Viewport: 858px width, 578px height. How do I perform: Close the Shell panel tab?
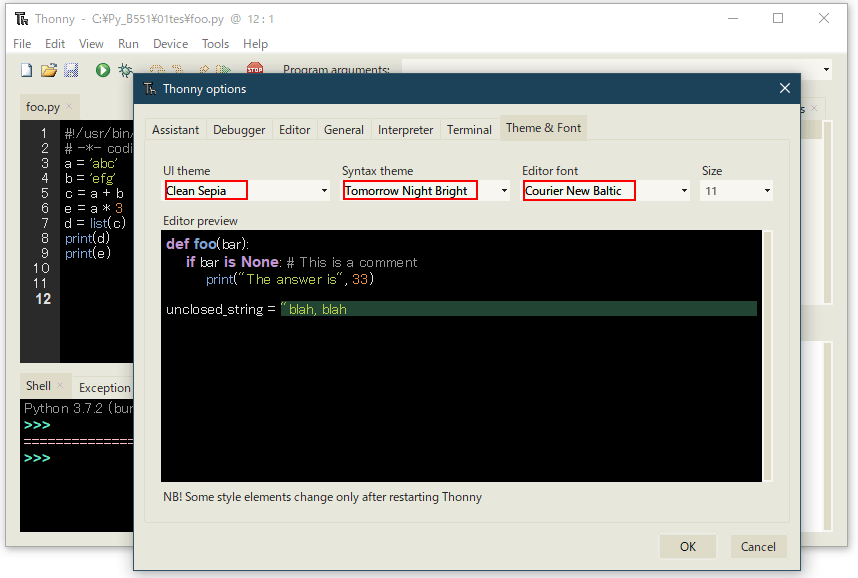click(x=60, y=385)
